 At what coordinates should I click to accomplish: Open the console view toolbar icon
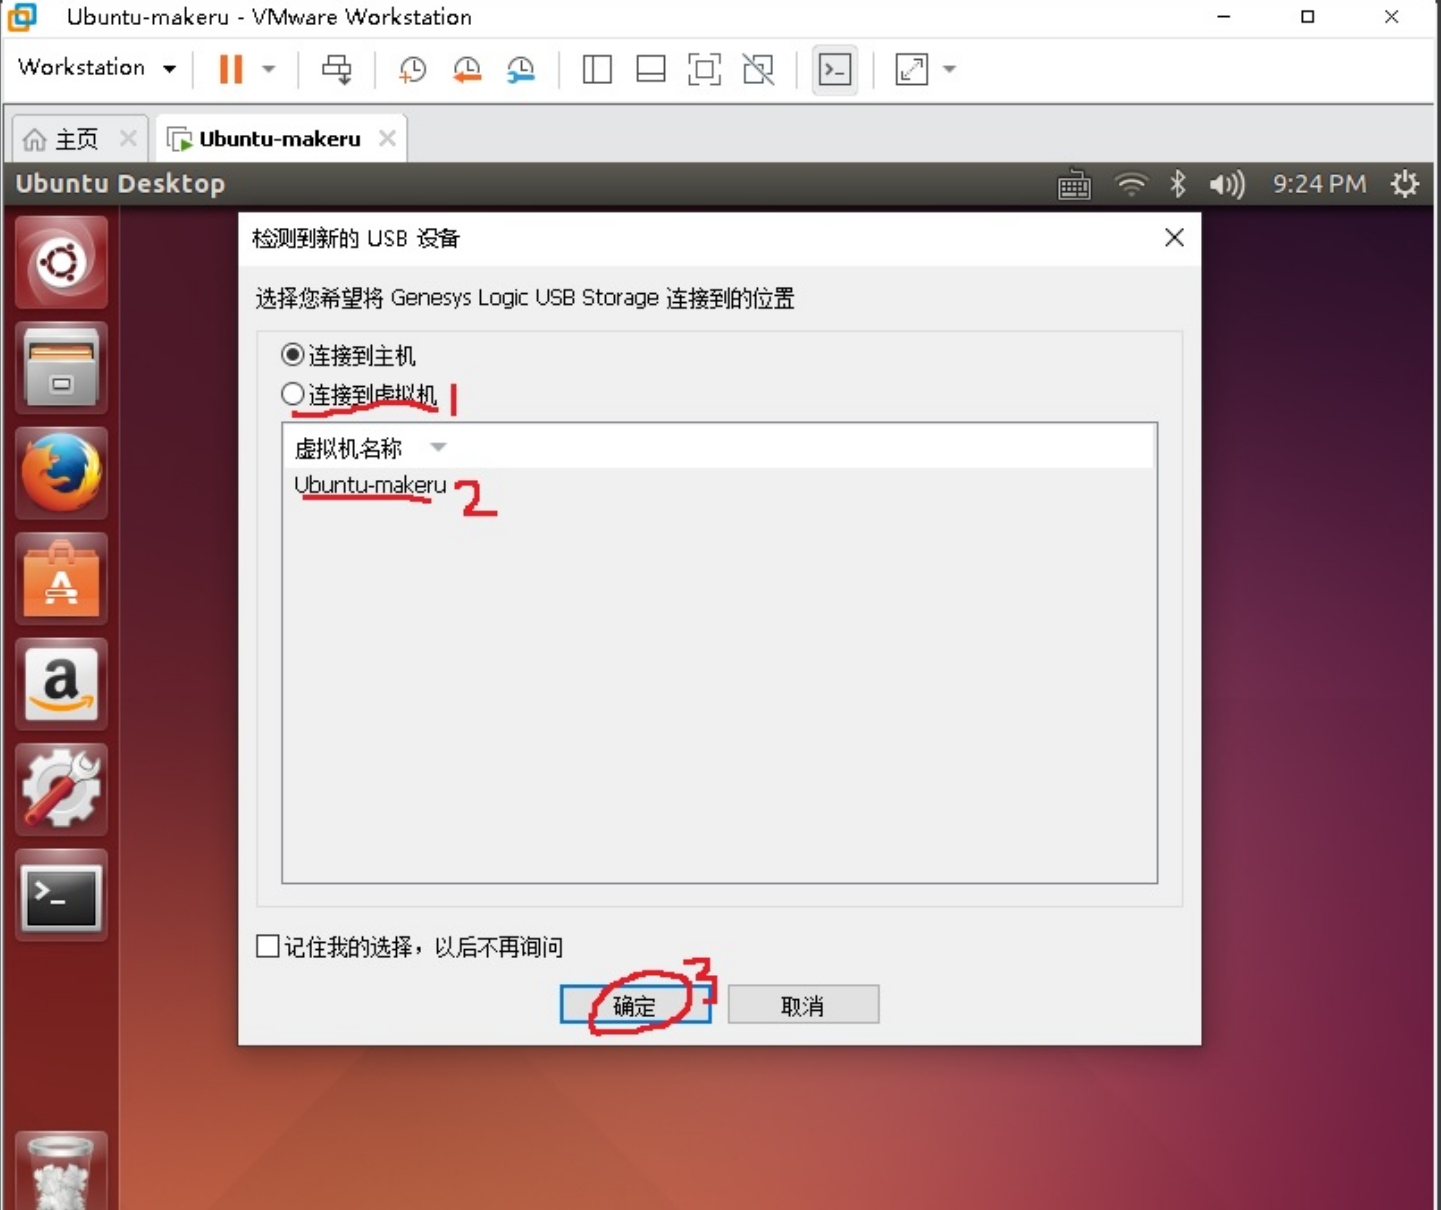tap(835, 69)
